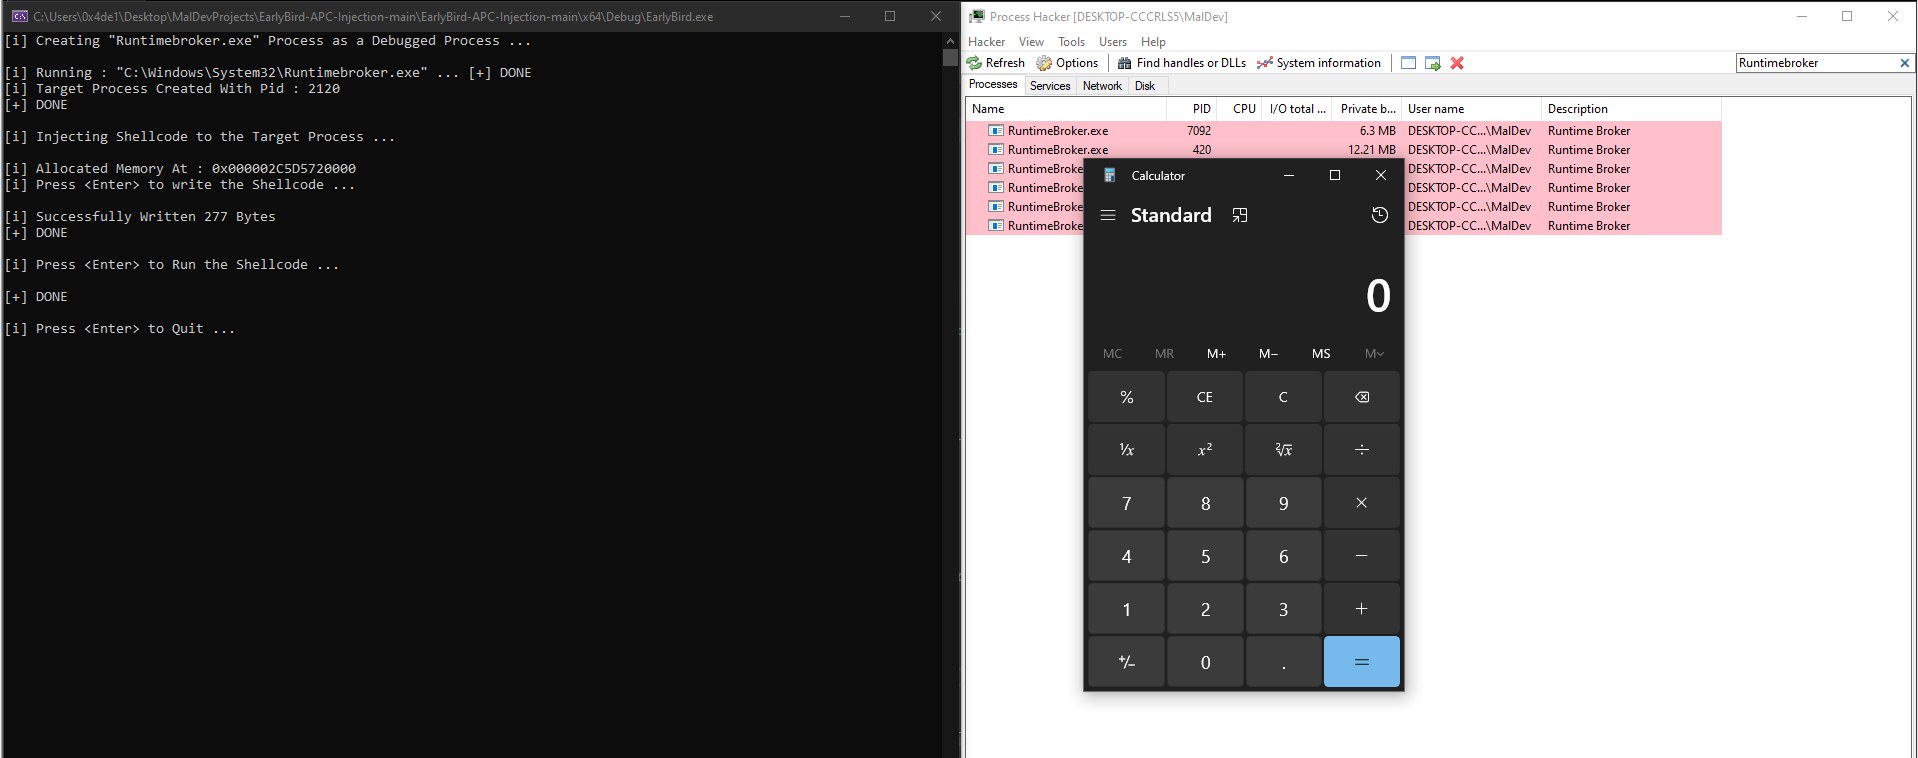Viewport: 1918px width, 758px height.
Task: Click the square root key in Calculator
Action: (1284, 450)
